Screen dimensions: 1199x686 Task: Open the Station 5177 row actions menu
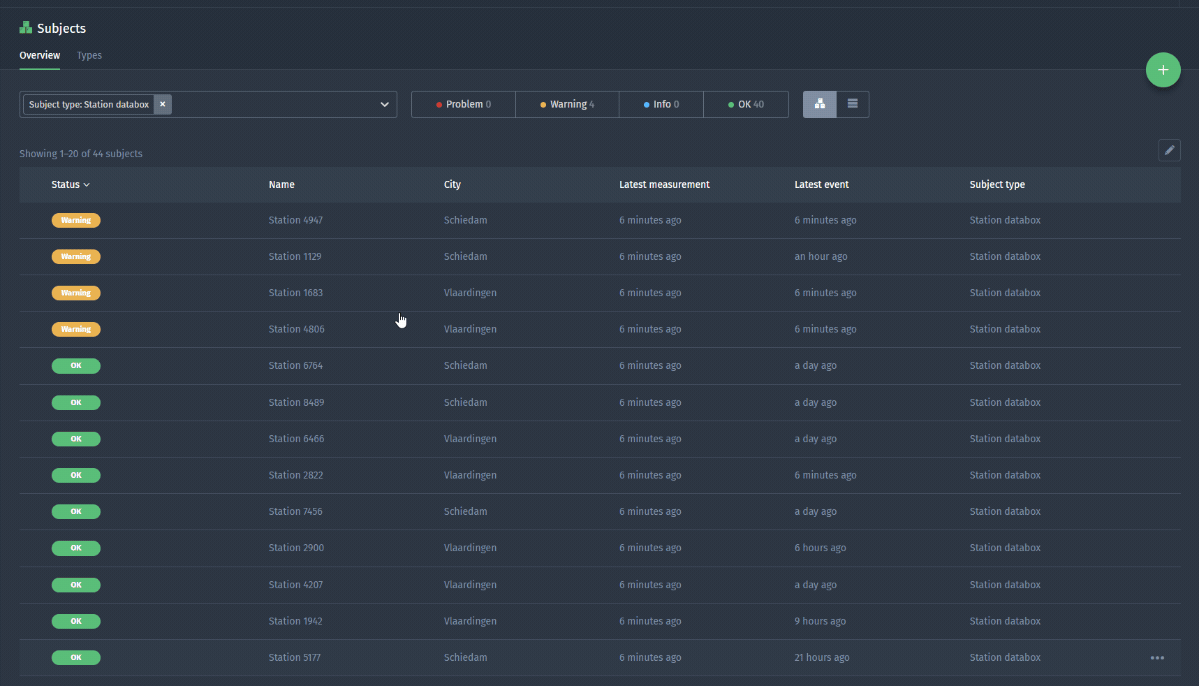pyautogui.click(x=1157, y=657)
